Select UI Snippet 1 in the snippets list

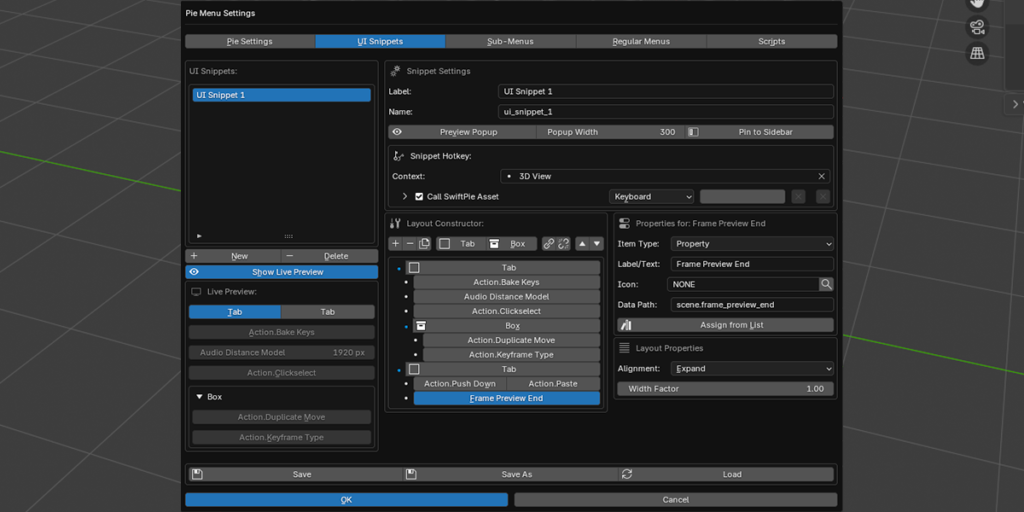pos(281,95)
